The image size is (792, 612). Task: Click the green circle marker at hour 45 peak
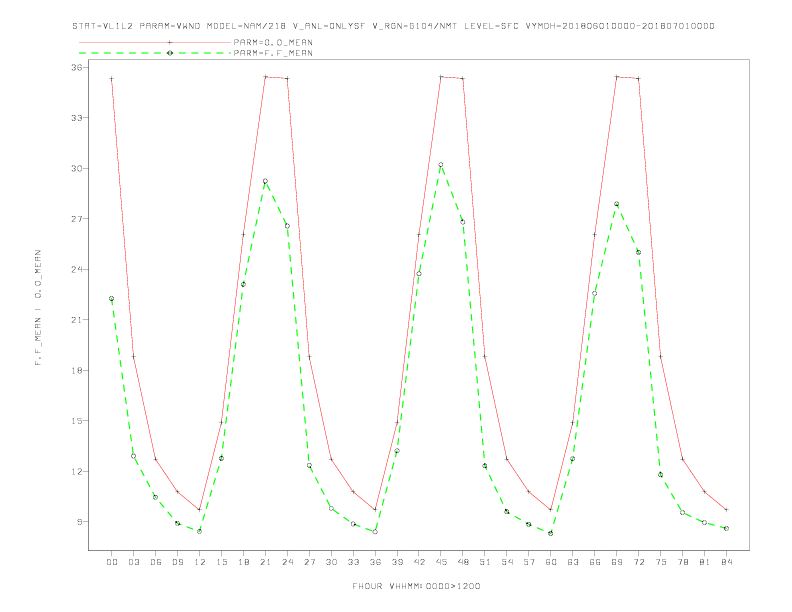click(441, 165)
